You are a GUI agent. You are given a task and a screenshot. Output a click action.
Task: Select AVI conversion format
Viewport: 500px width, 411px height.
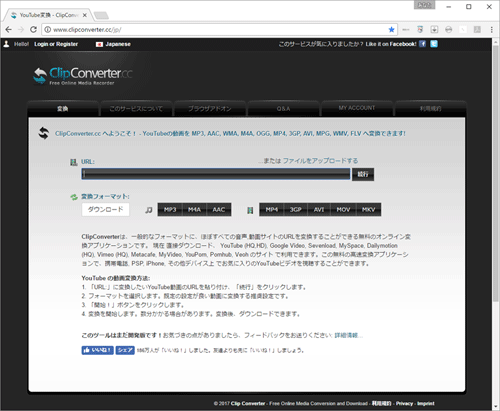(x=319, y=210)
